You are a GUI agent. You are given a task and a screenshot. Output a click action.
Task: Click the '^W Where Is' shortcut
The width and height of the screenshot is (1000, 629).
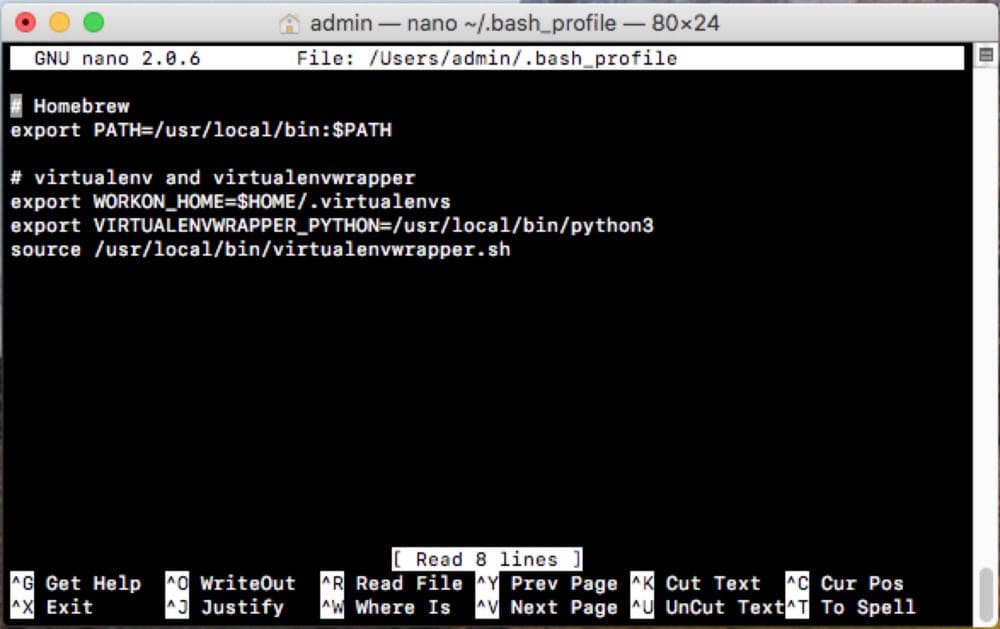[385, 607]
